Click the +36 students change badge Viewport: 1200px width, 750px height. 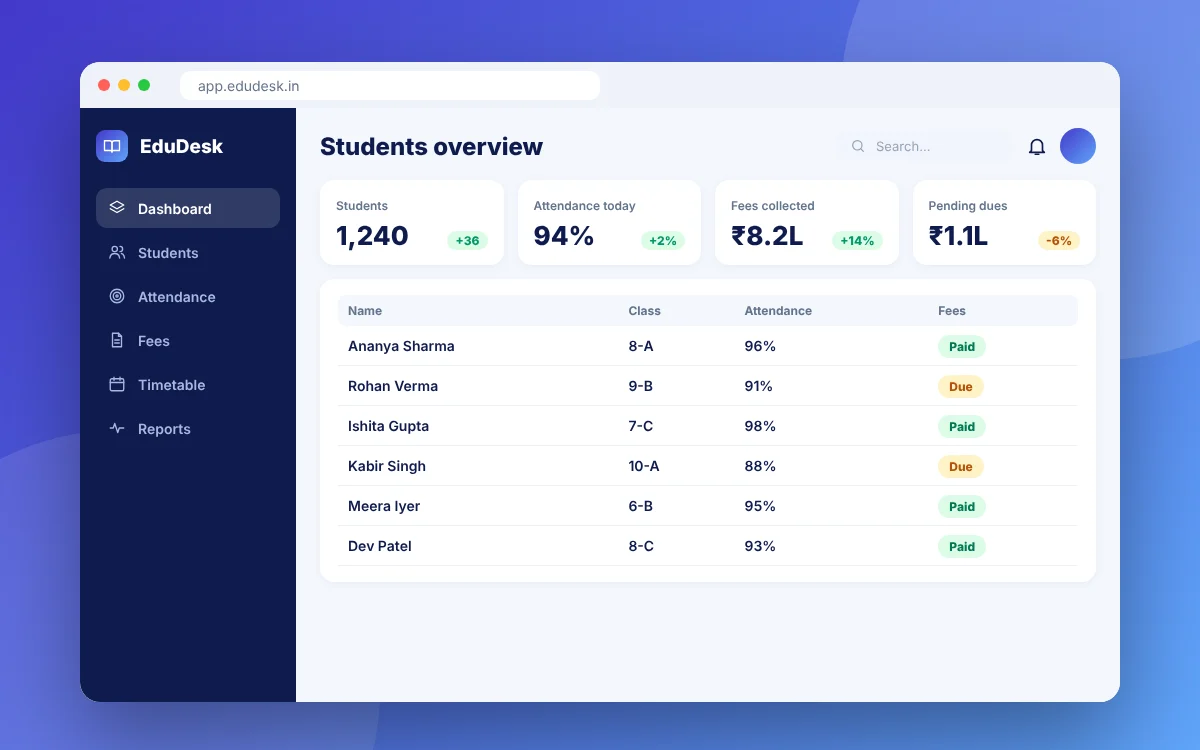[467, 241]
